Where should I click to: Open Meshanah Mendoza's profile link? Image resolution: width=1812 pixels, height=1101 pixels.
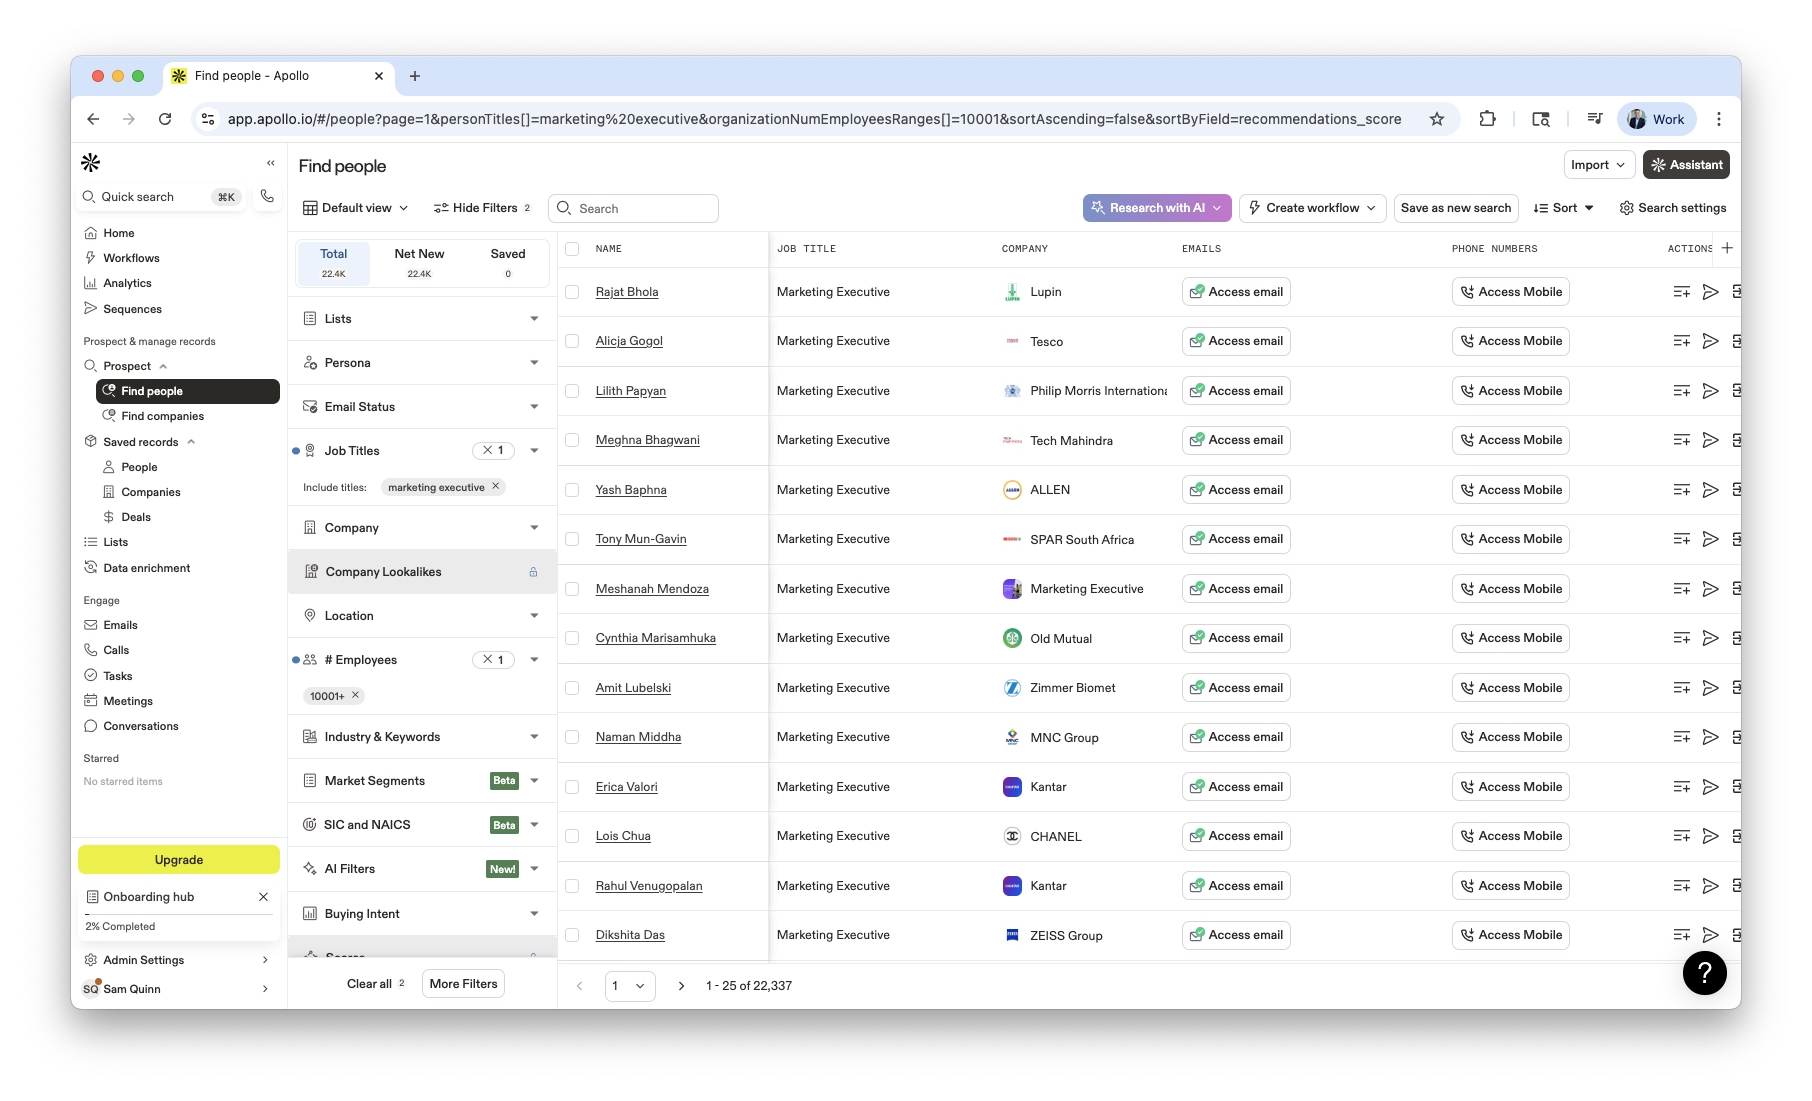[x=652, y=589]
